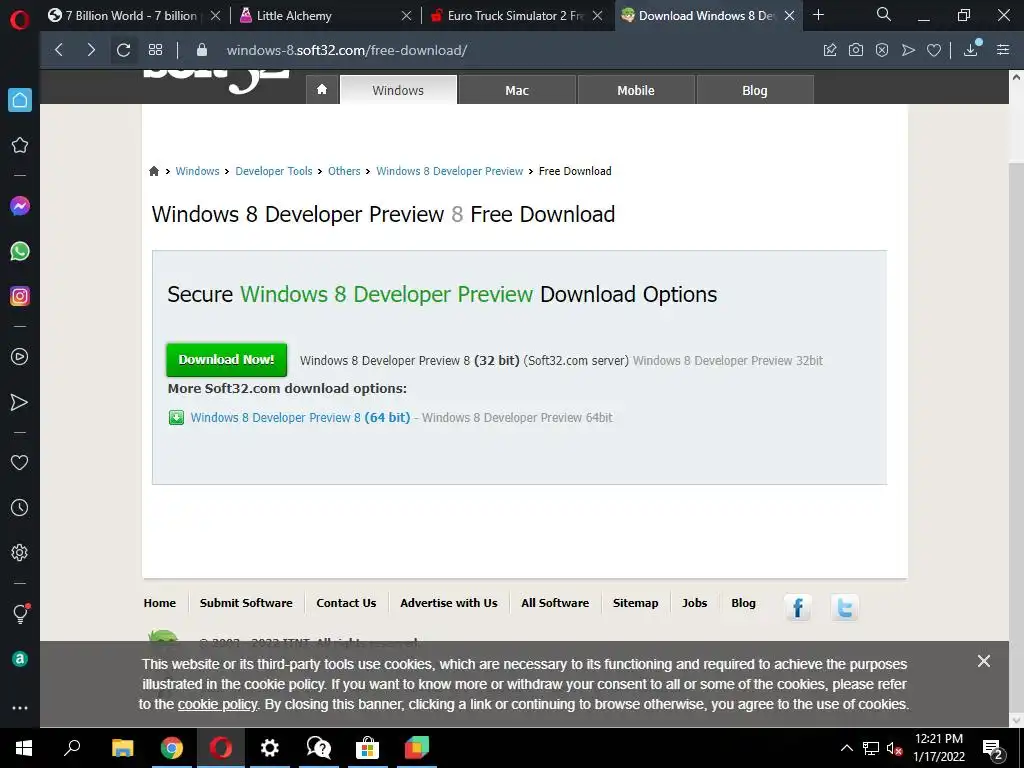Open bookmarks star in sidebar

(x=20, y=145)
